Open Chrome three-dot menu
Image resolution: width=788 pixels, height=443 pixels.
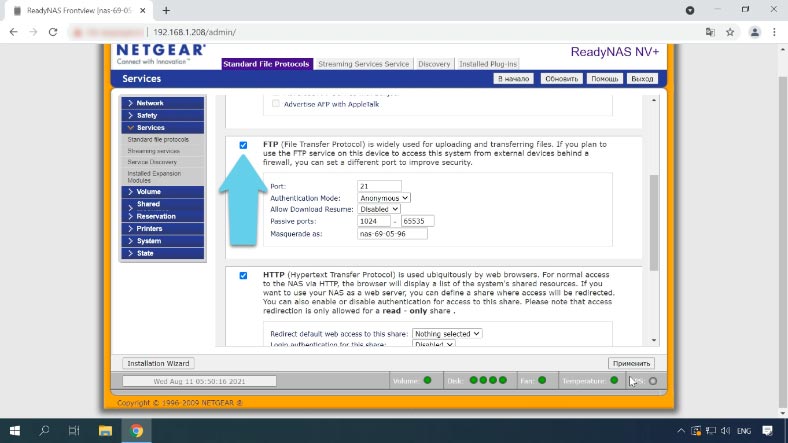(774, 32)
